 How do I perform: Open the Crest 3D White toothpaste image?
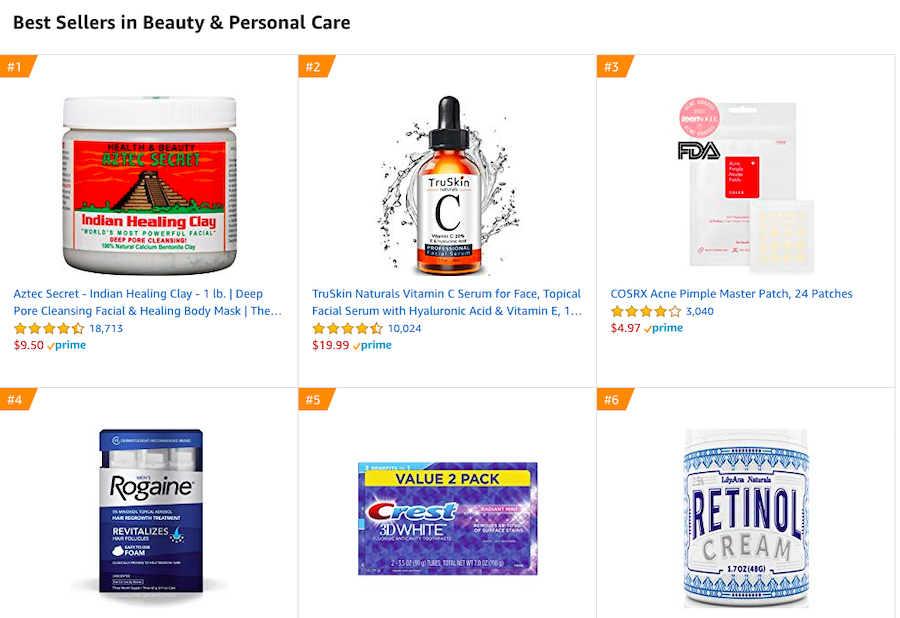click(447, 518)
